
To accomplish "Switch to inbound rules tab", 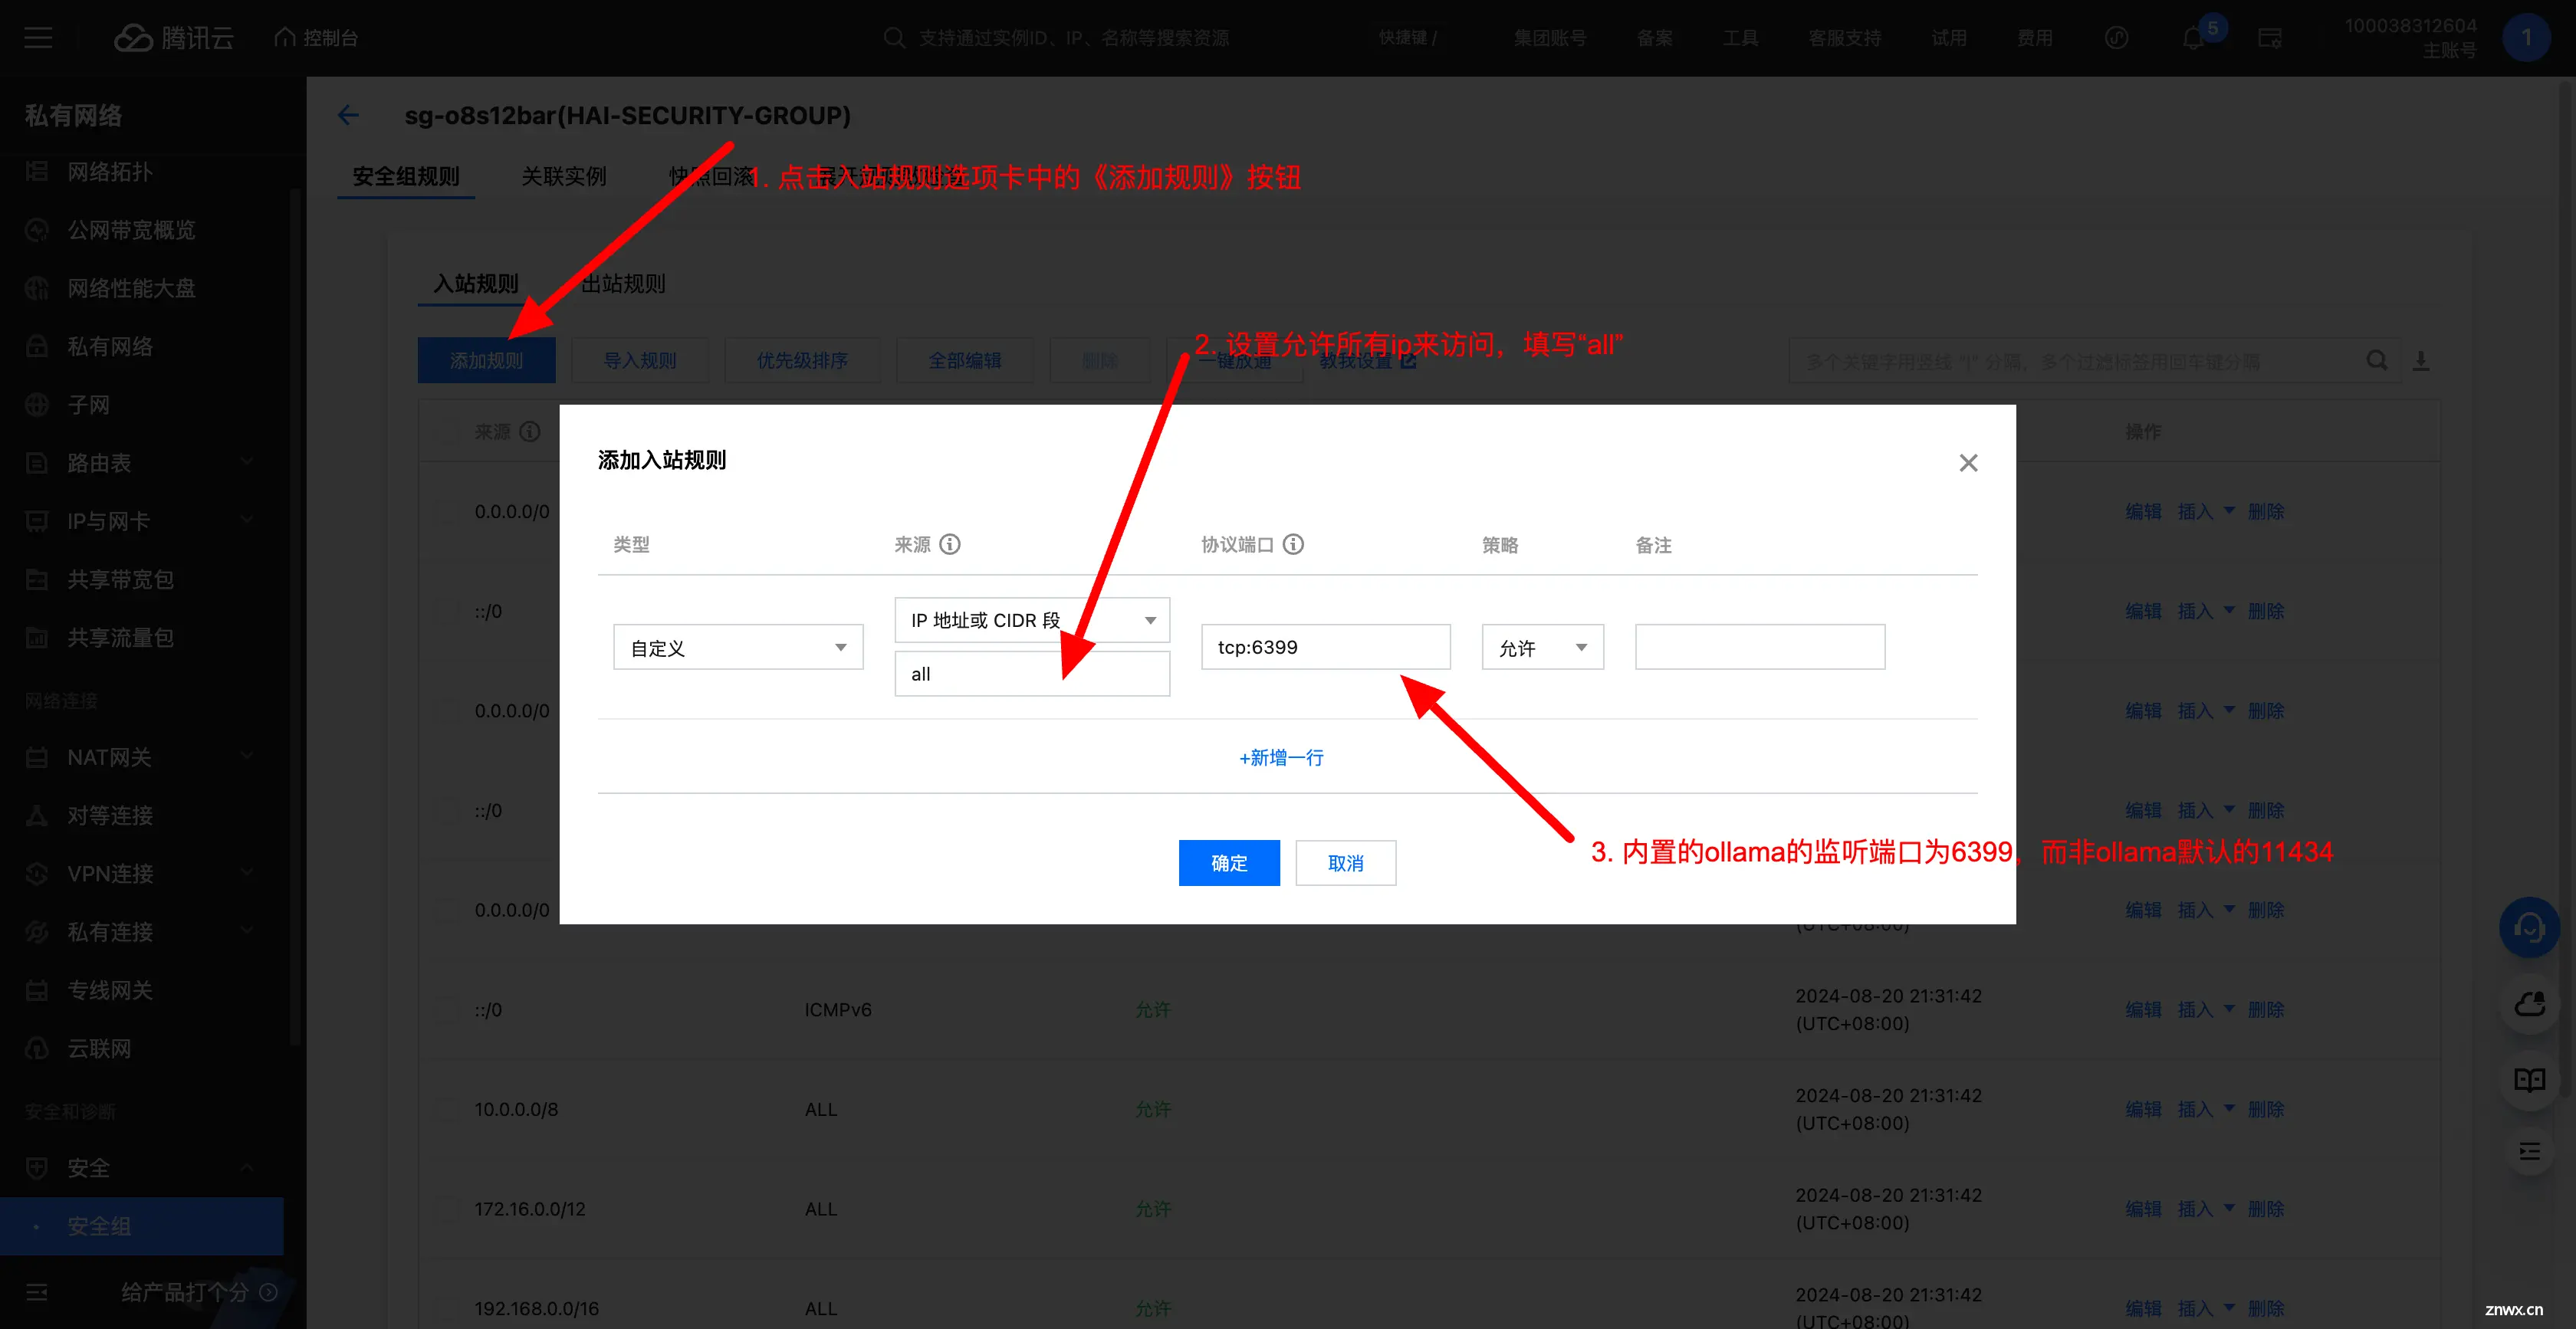I will pyautogui.click(x=476, y=284).
